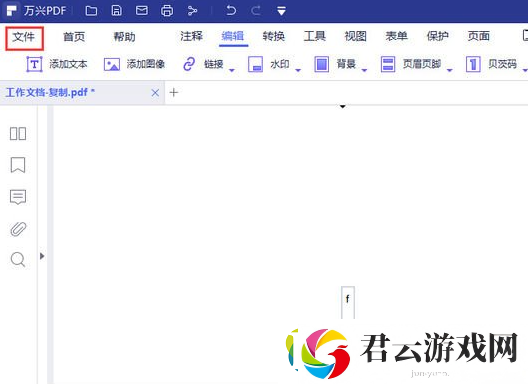Click the 背景 background icon

[322, 64]
